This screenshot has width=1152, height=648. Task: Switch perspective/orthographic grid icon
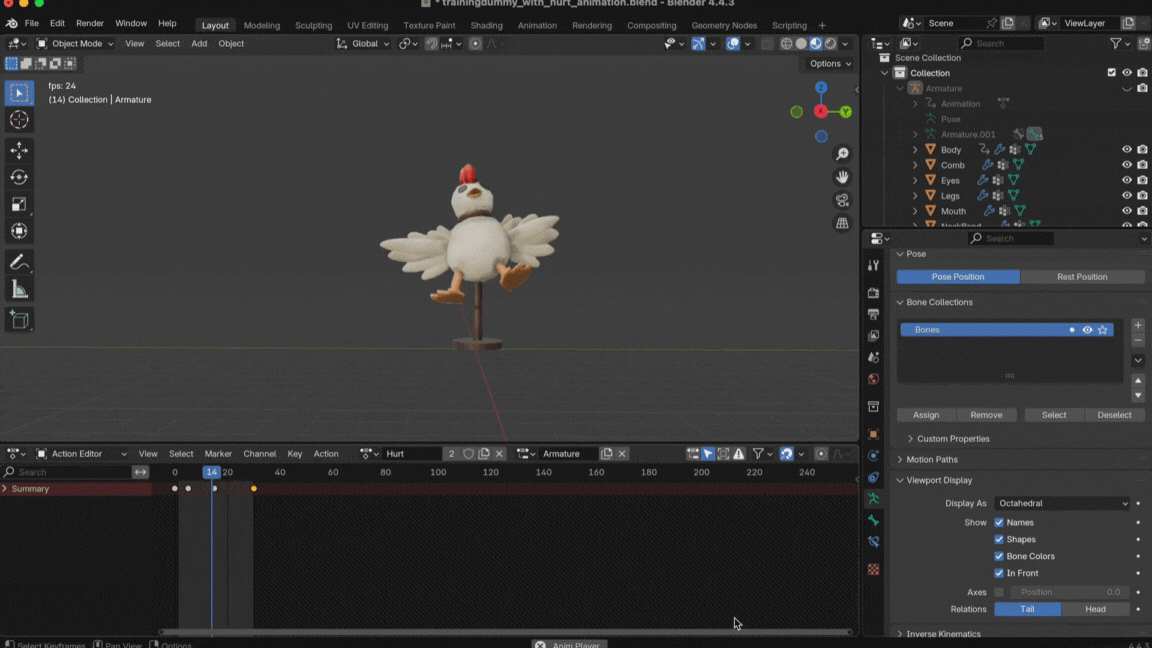[842, 223]
